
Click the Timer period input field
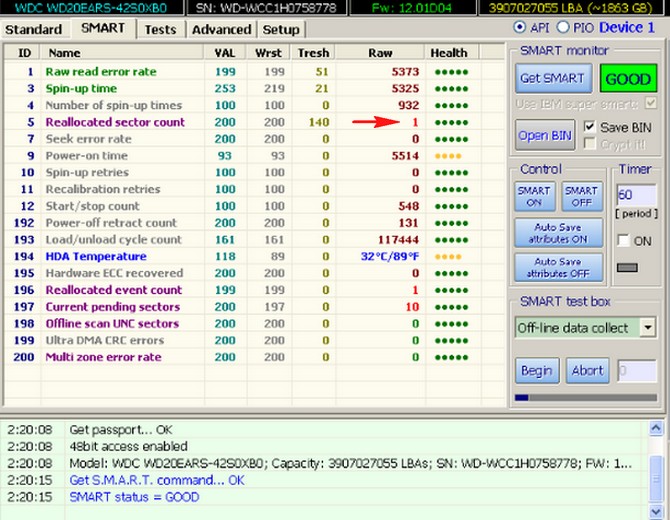tap(634, 194)
